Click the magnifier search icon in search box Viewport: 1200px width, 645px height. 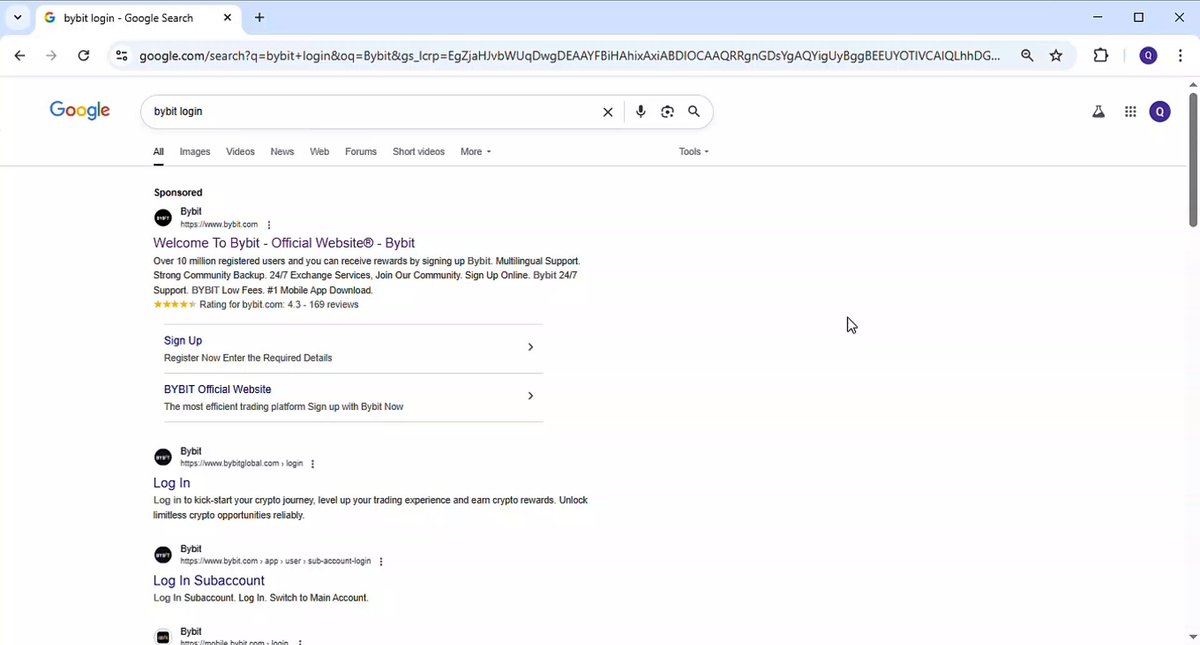point(694,112)
